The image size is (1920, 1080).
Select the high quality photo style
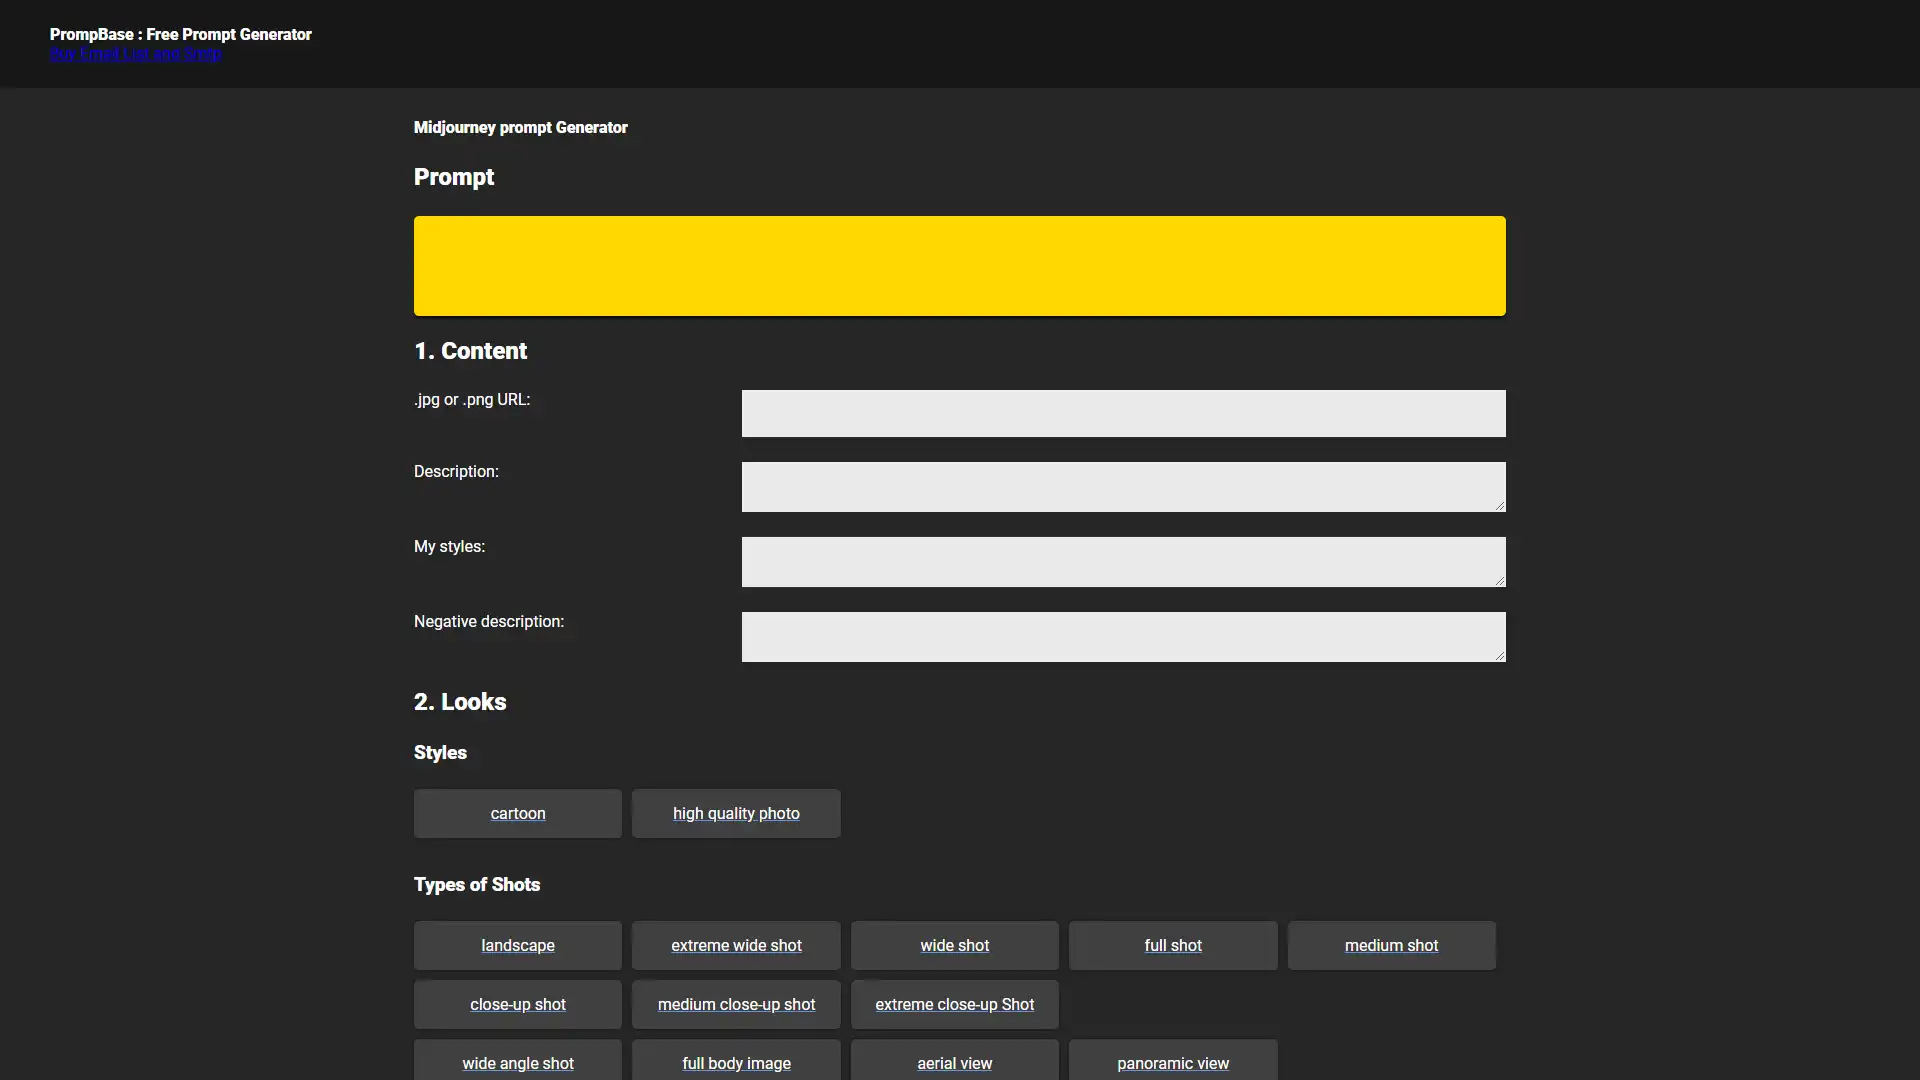coord(736,812)
